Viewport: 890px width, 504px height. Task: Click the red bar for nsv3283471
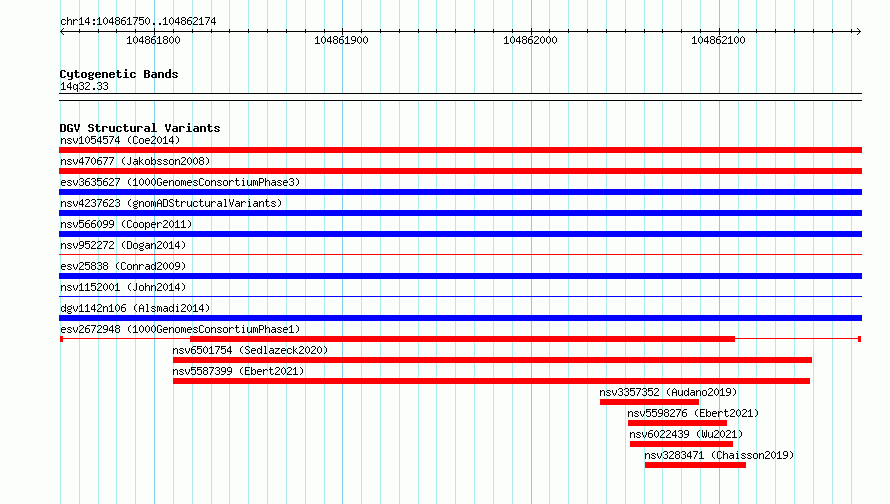pos(695,465)
